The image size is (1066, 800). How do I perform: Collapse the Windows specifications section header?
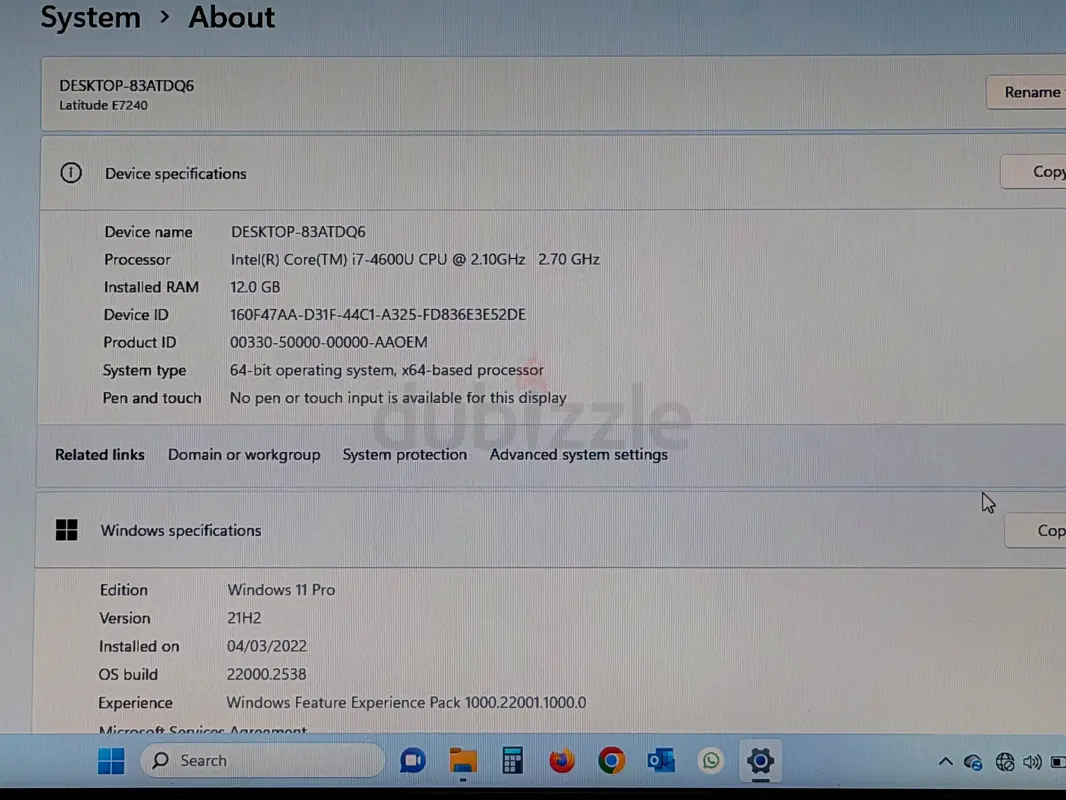pos(550,530)
